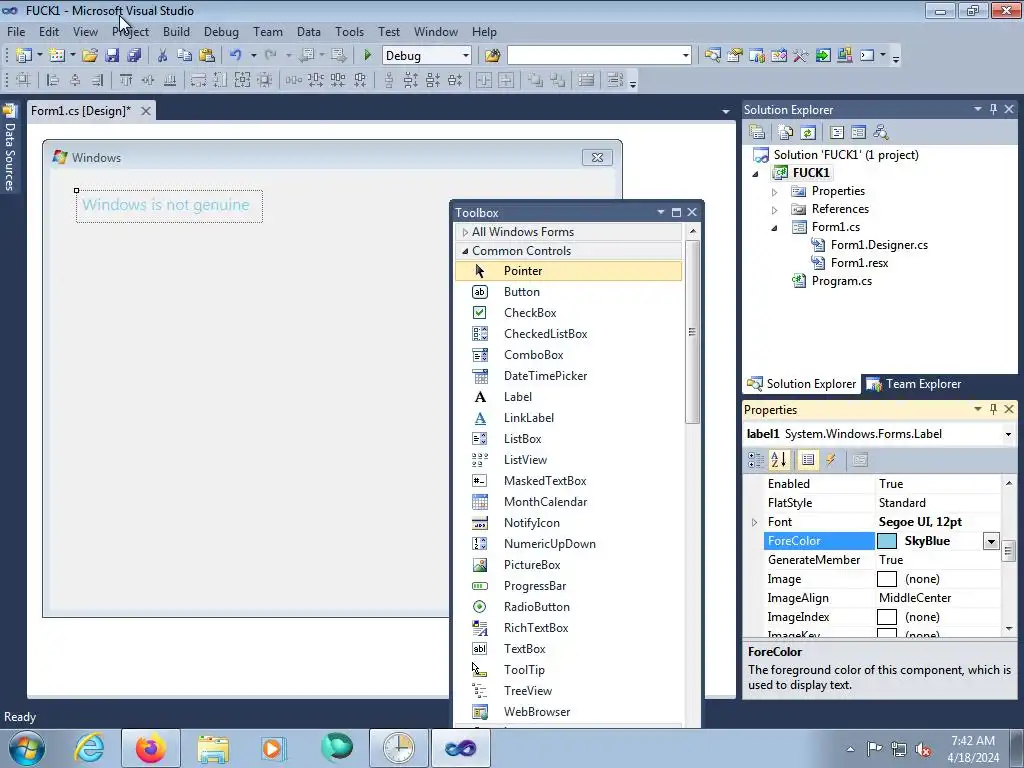1024x768 pixels.
Task: Open the Debug configuration dropdown
Action: tap(466, 56)
